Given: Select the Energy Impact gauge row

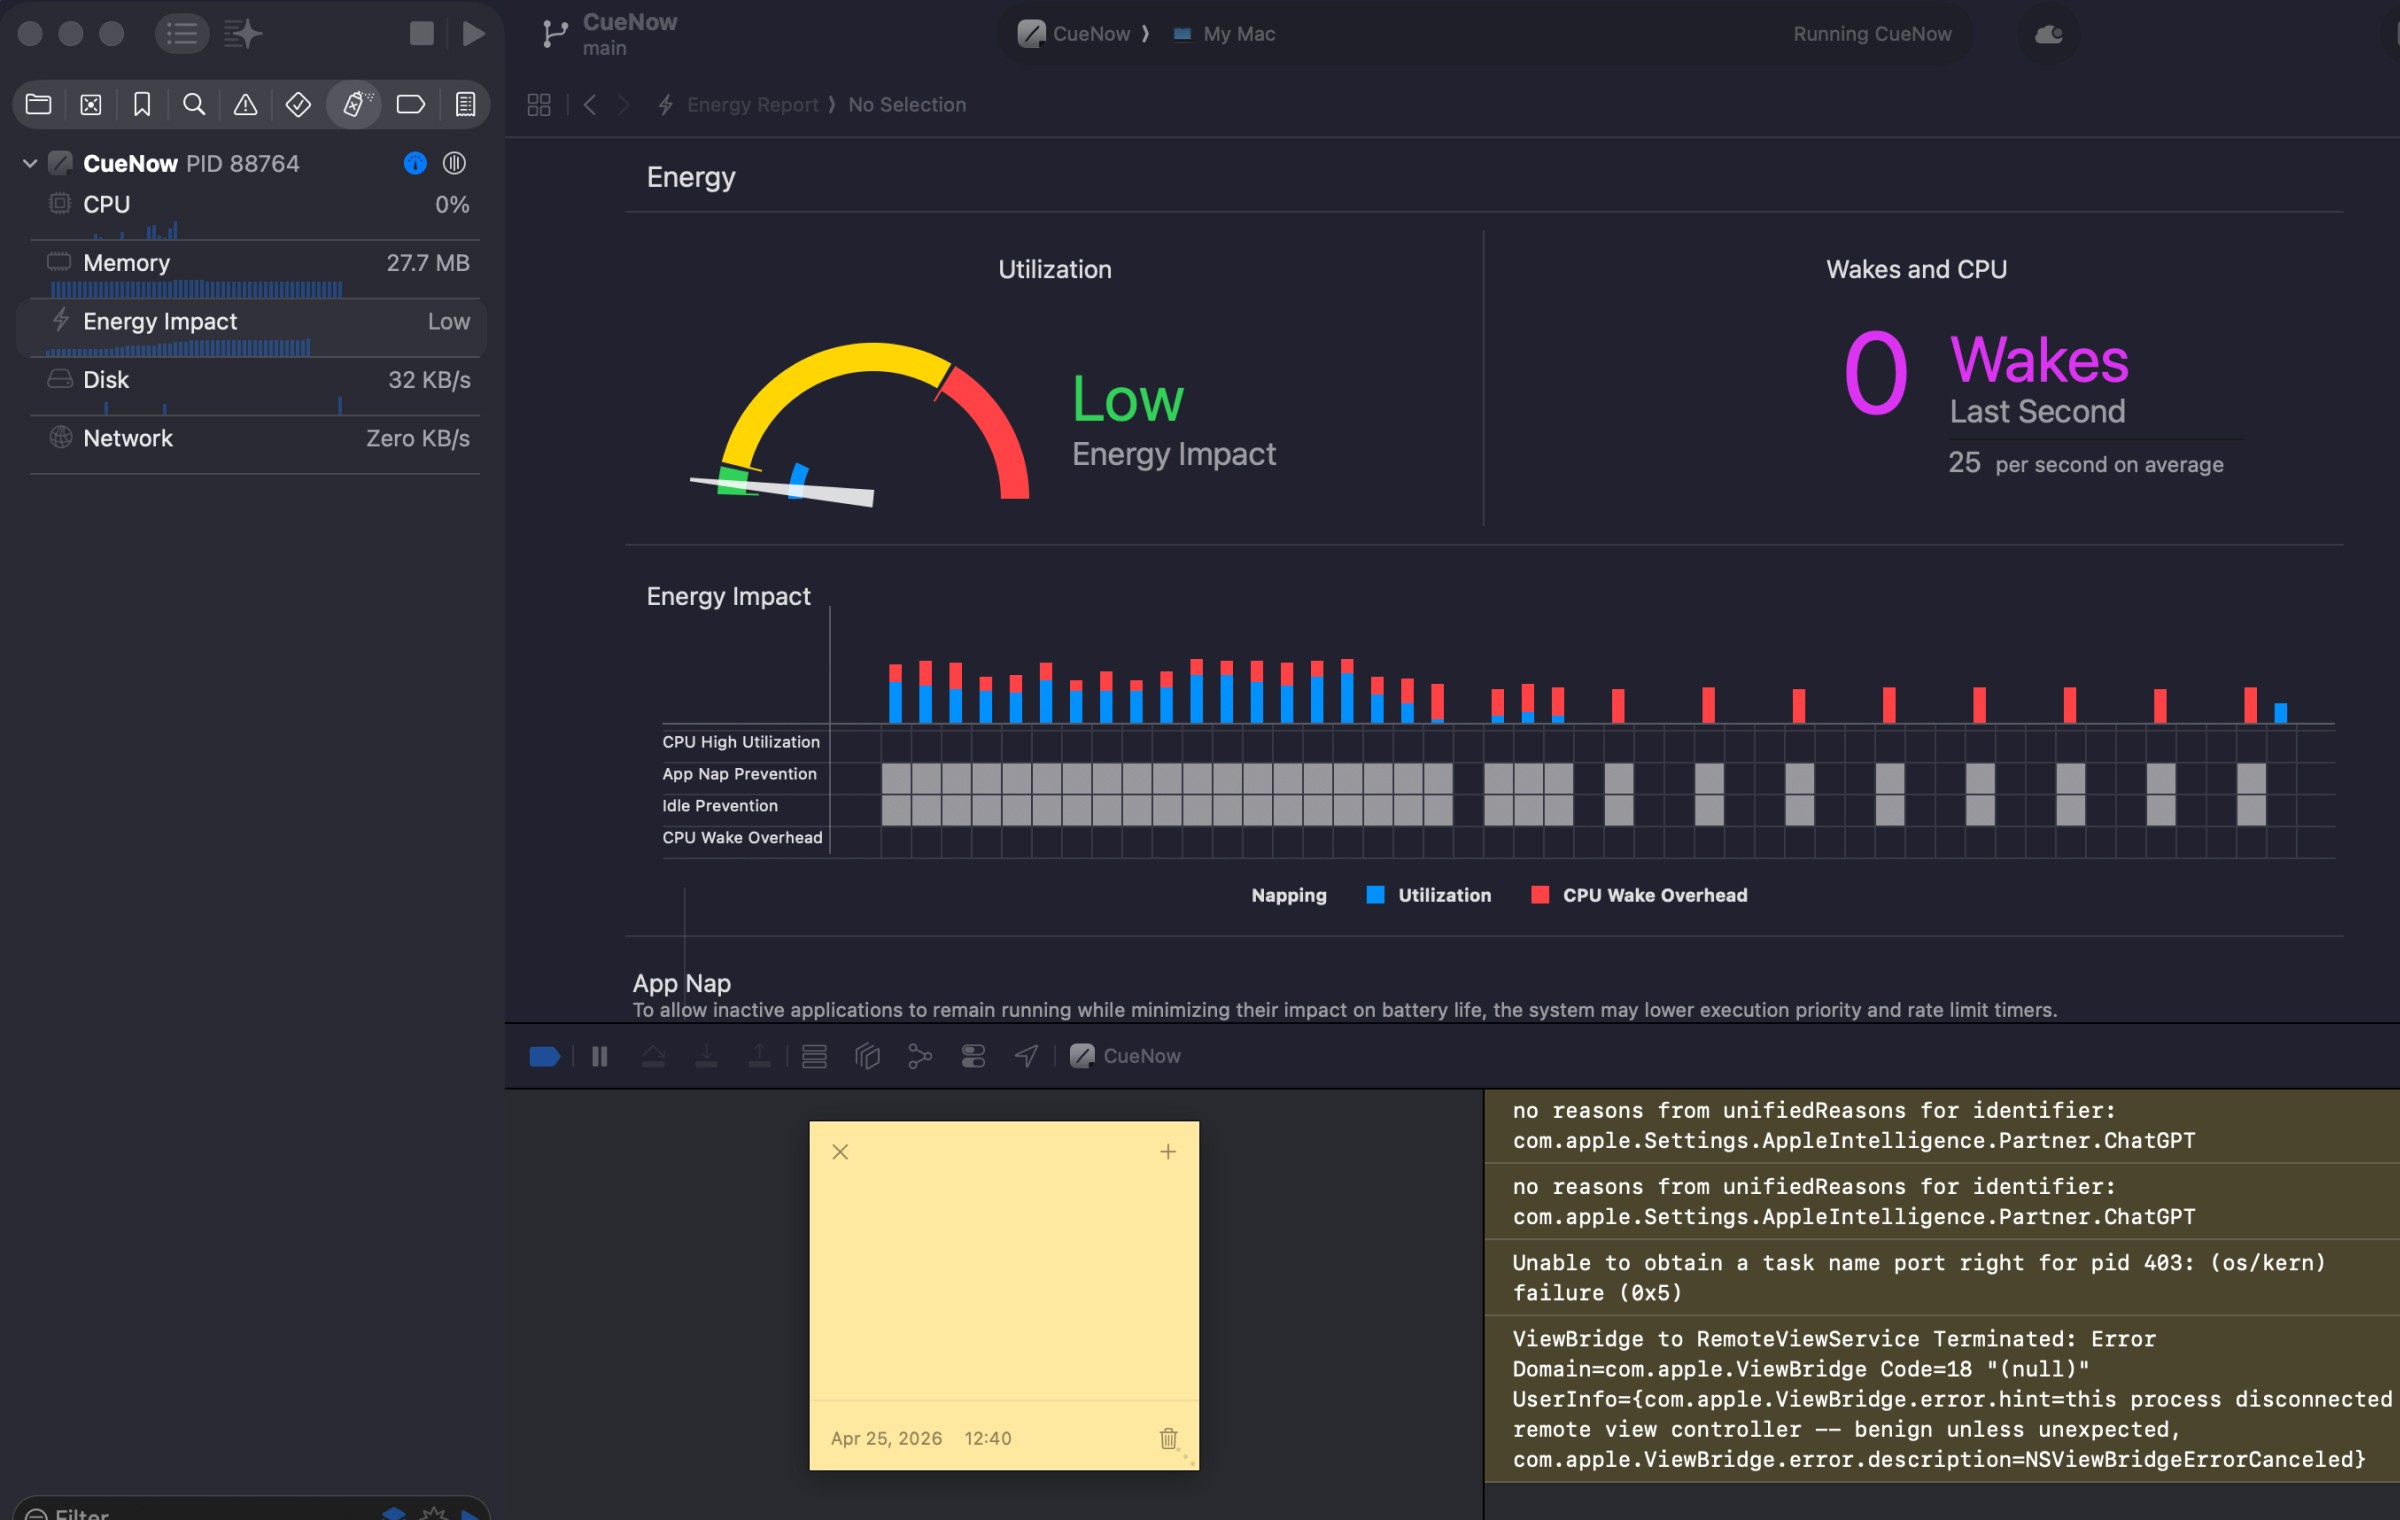Looking at the screenshot, I should click(252, 328).
